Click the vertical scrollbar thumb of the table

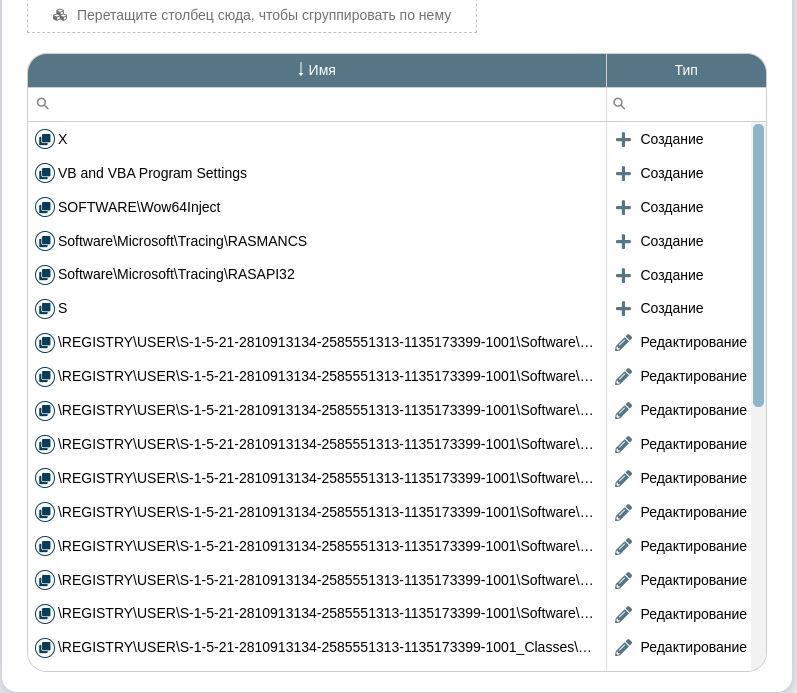(758, 265)
